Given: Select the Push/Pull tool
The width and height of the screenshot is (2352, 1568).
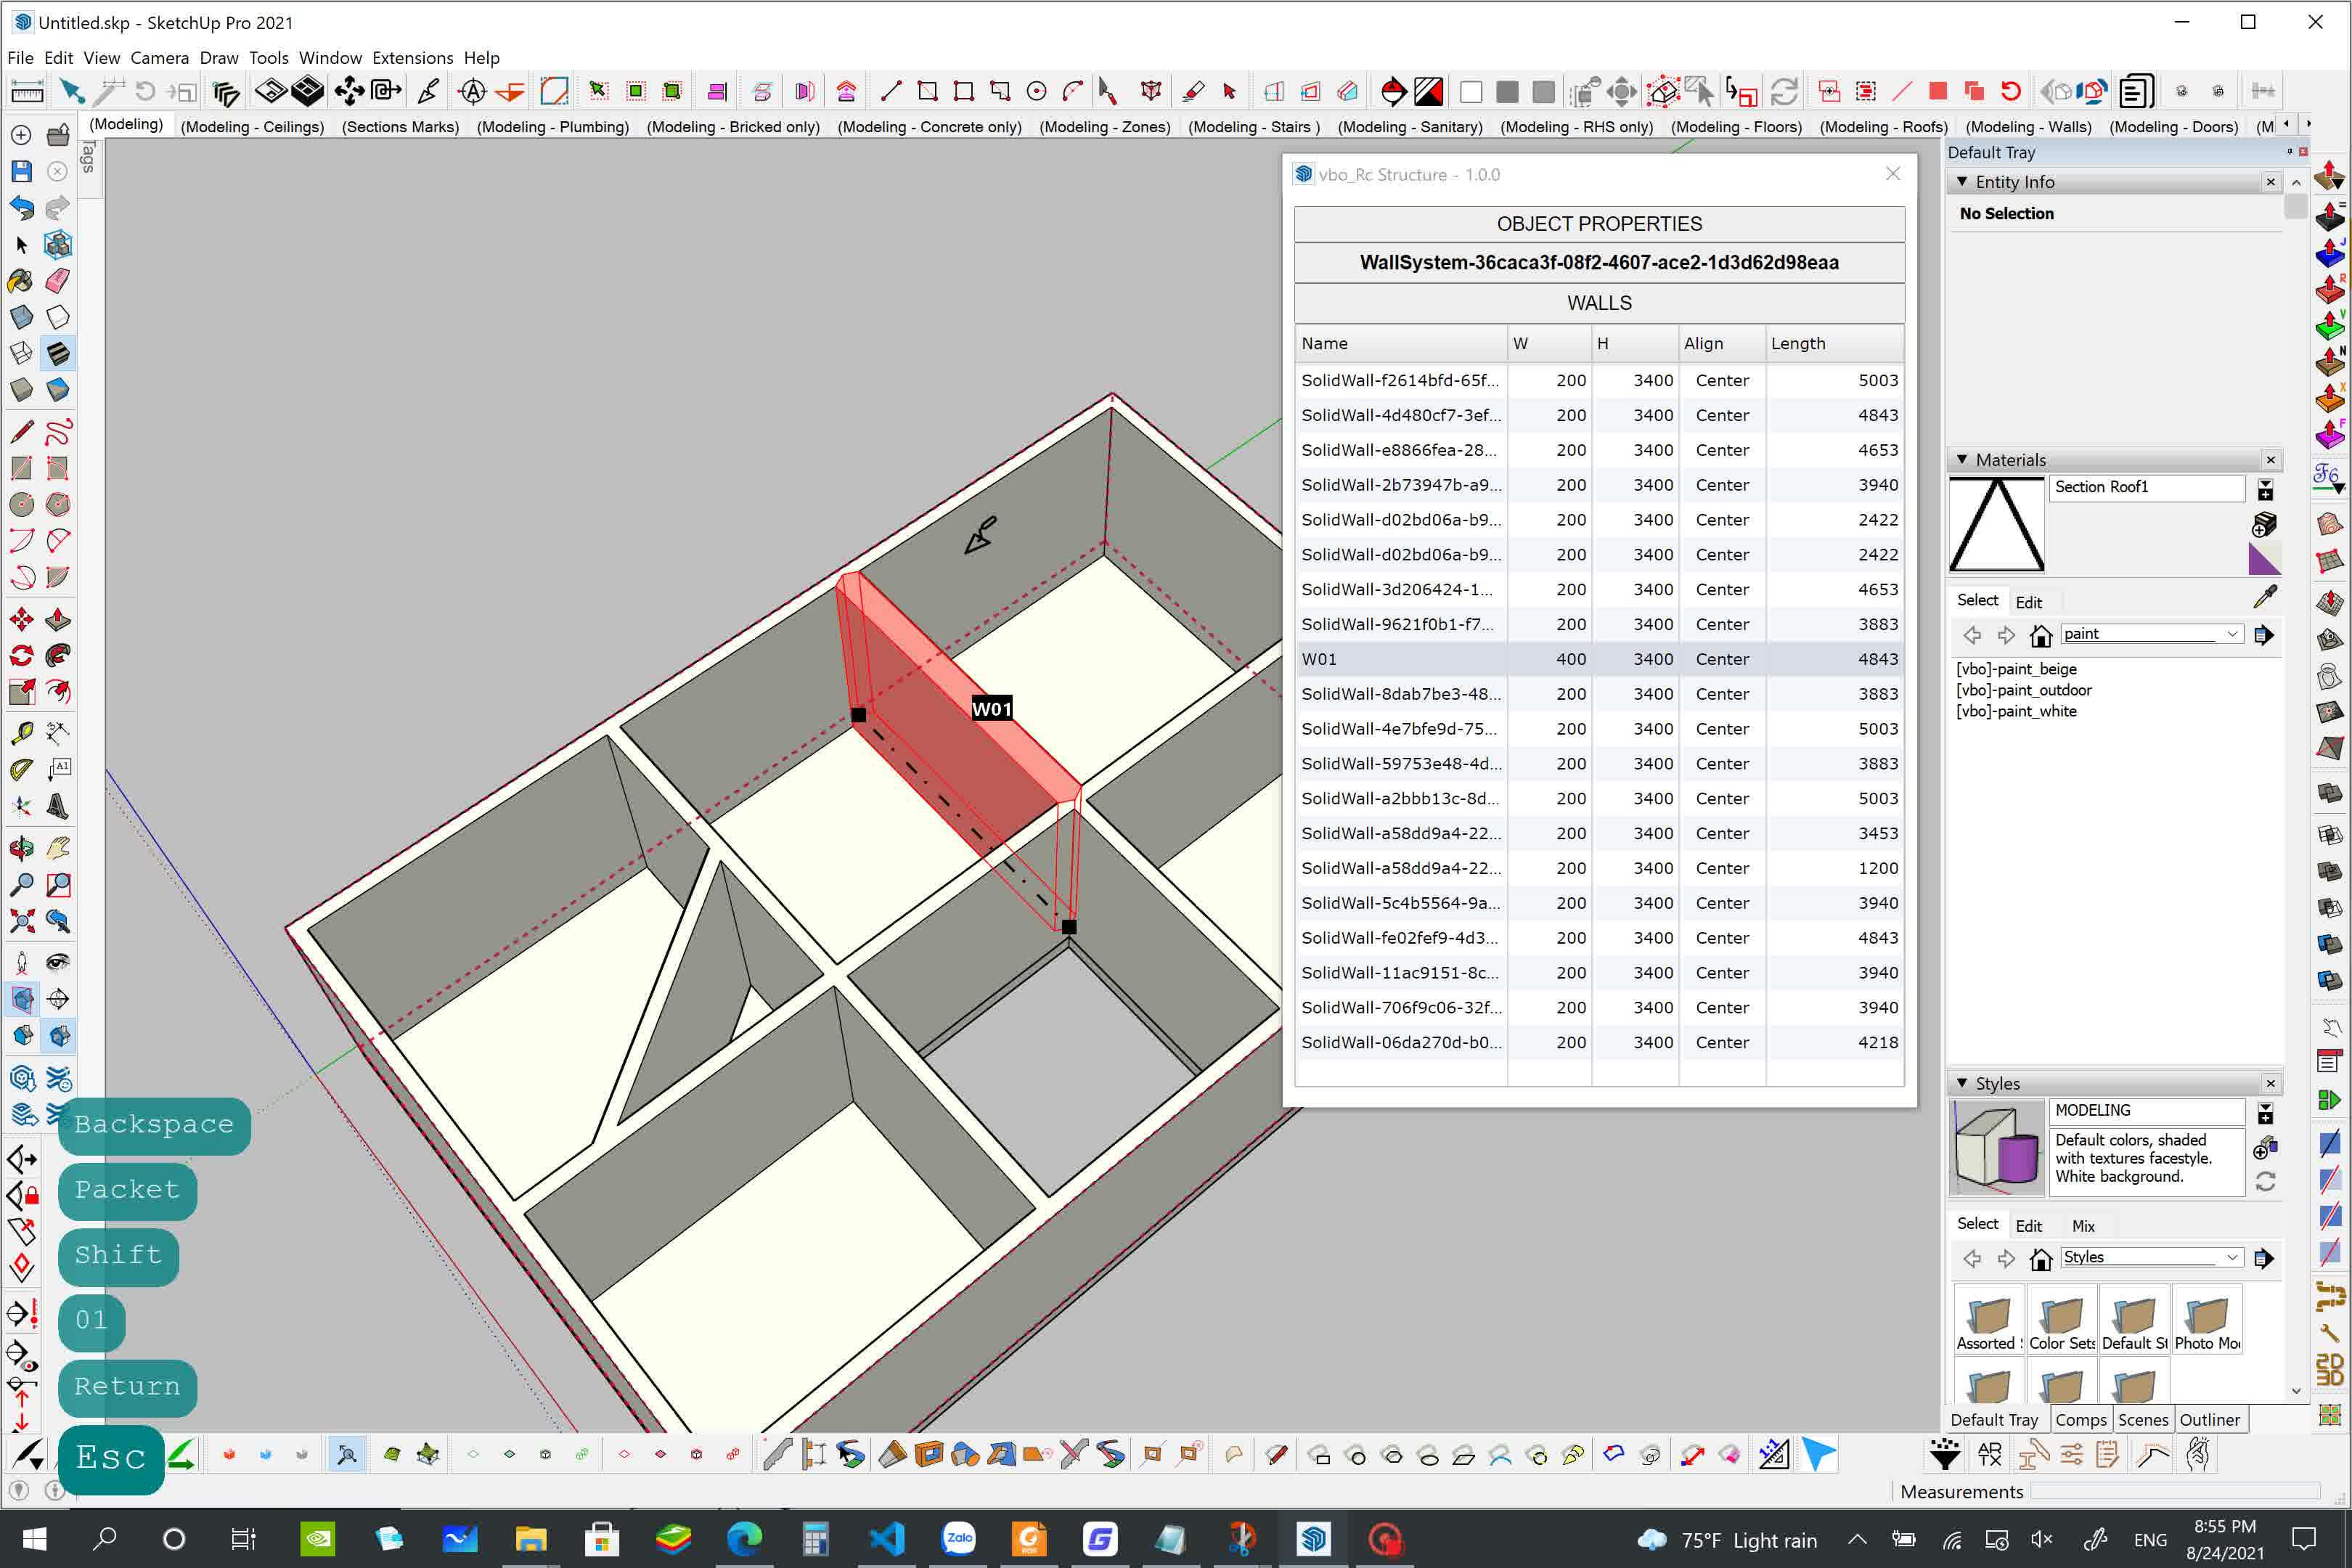Looking at the screenshot, I should pos(58,620).
